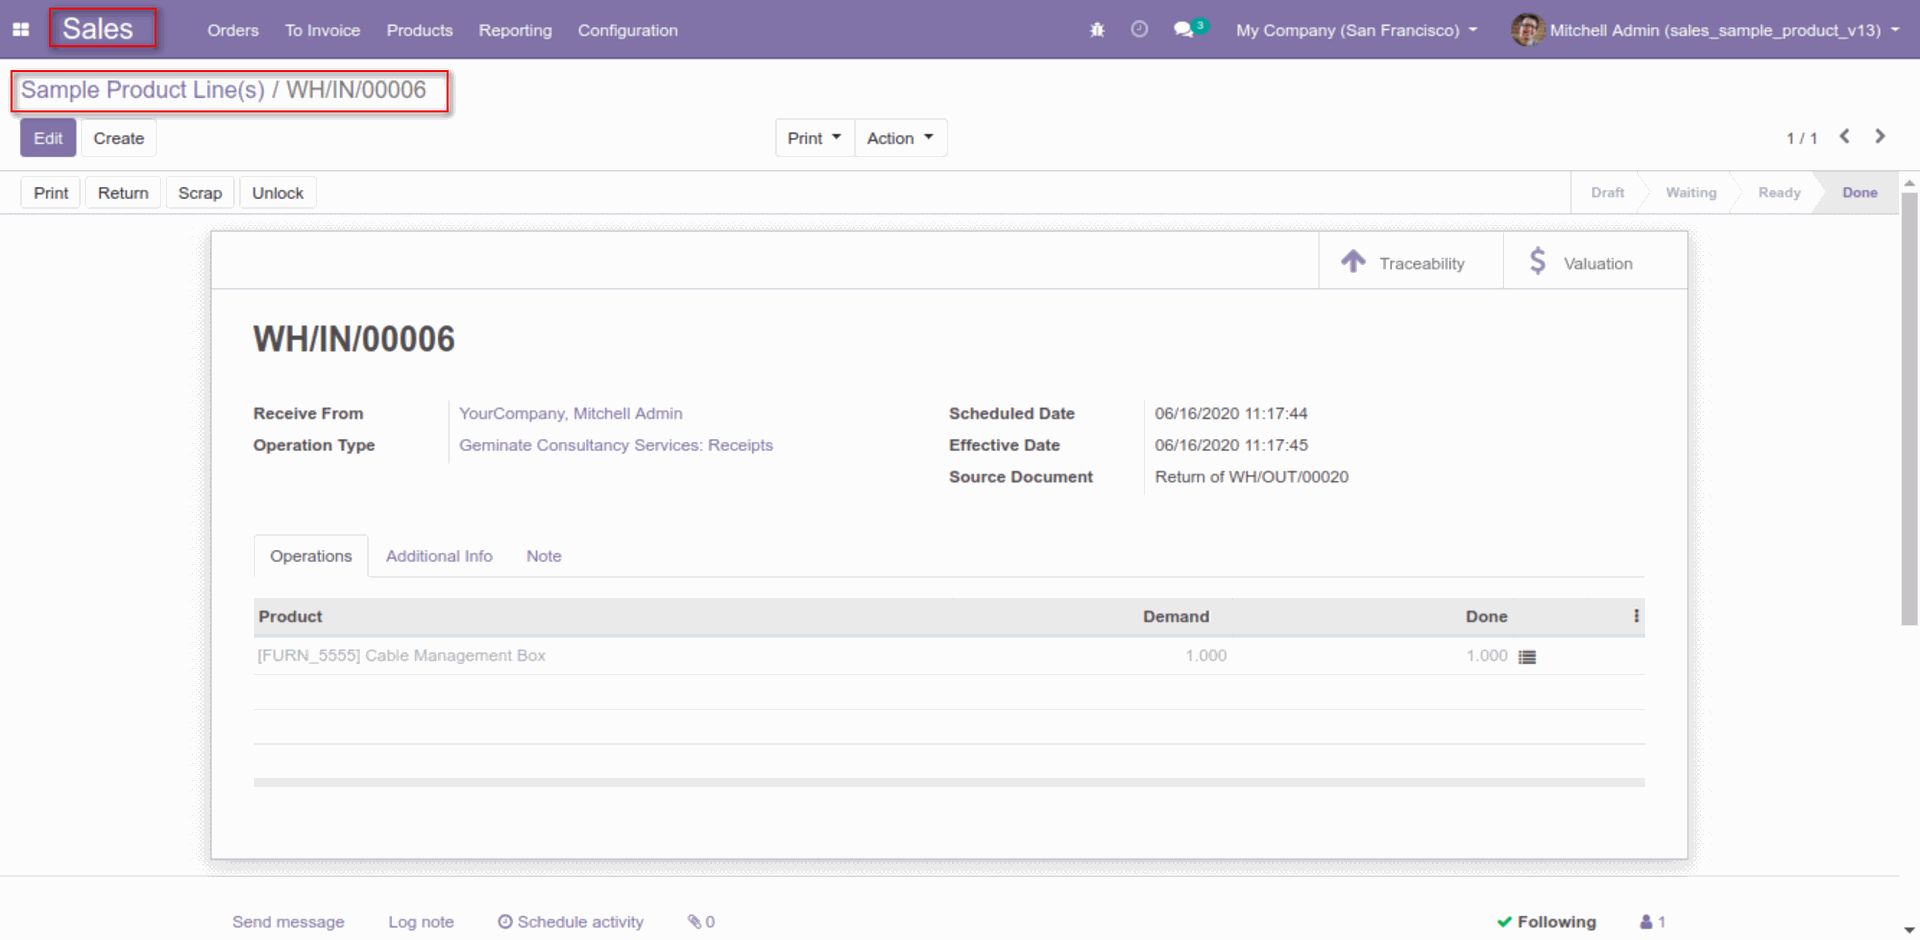Open the Action dropdown menu
Viewport: 1920px width, 940px height.
899,137
